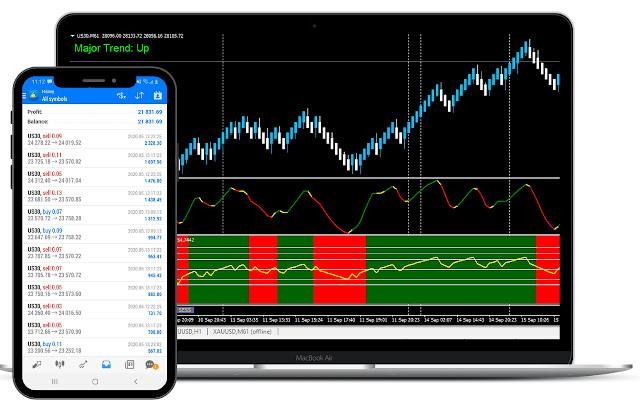Expand the US30,M61 chart title arrow
The height and width of the screenshot is (400, 640).
click(x=73, y=36)
